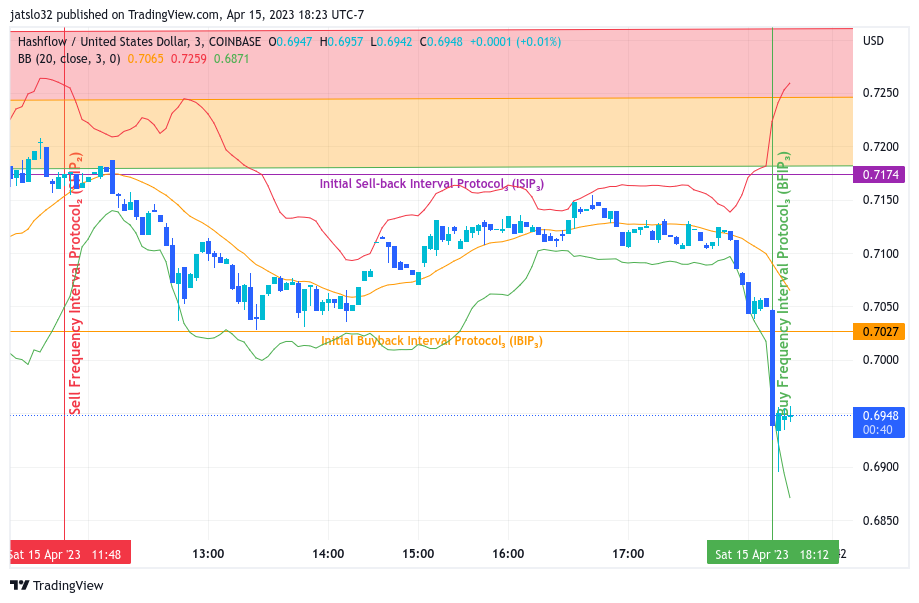Click the BB (20, close, 3, 0) indicator legend
Viewport: 919px width, 603px height.
coord(69,59)
